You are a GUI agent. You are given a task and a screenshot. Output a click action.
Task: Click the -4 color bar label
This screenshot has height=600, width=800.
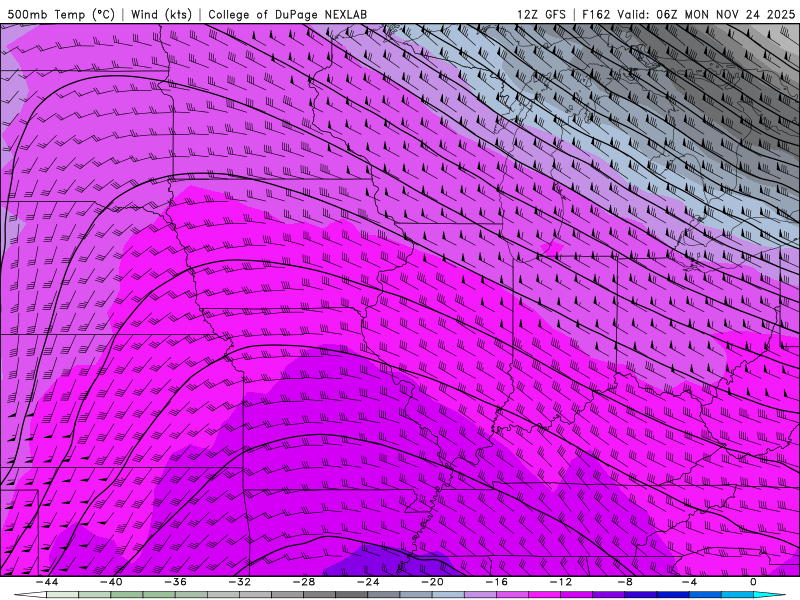point(689,582)
